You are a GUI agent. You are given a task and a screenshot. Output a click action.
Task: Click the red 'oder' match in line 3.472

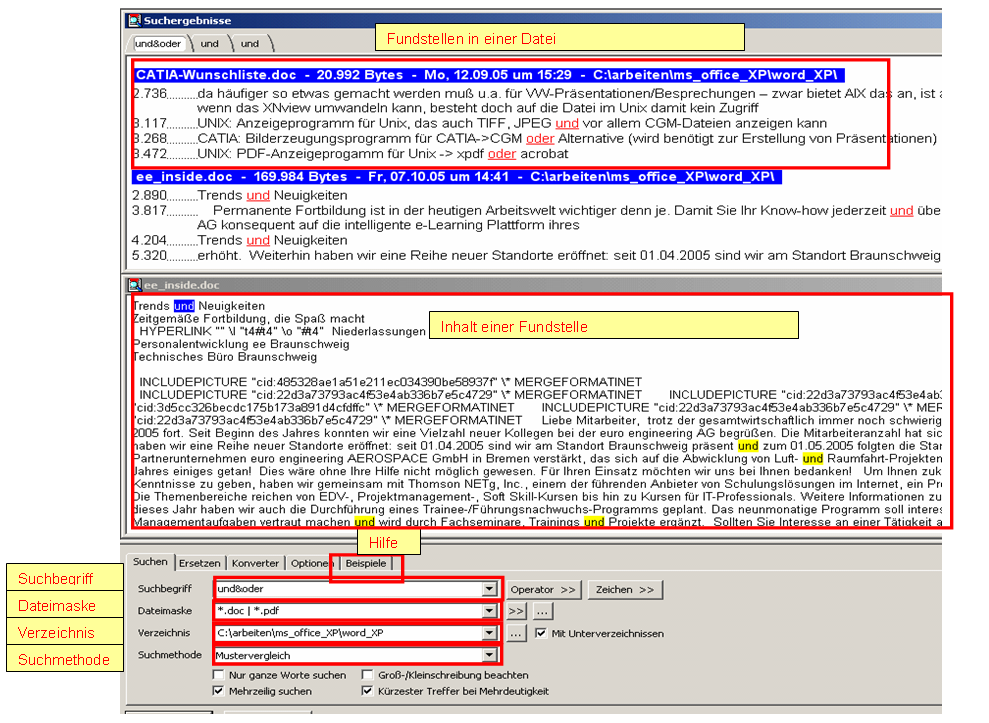[x=502, y=153]
